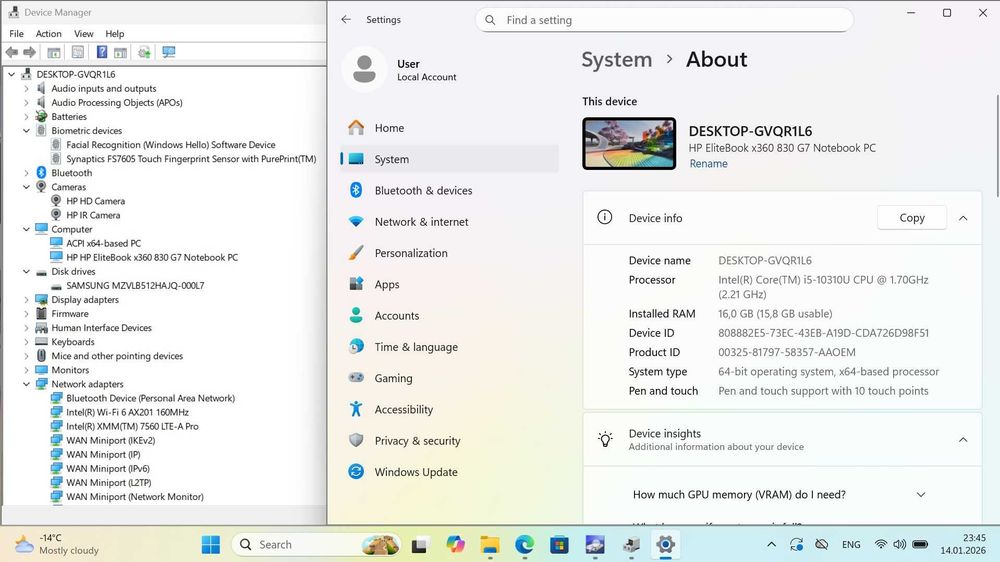
Task: Select WAN Miniport (L2TP) entry
Action: click(108, 482)
